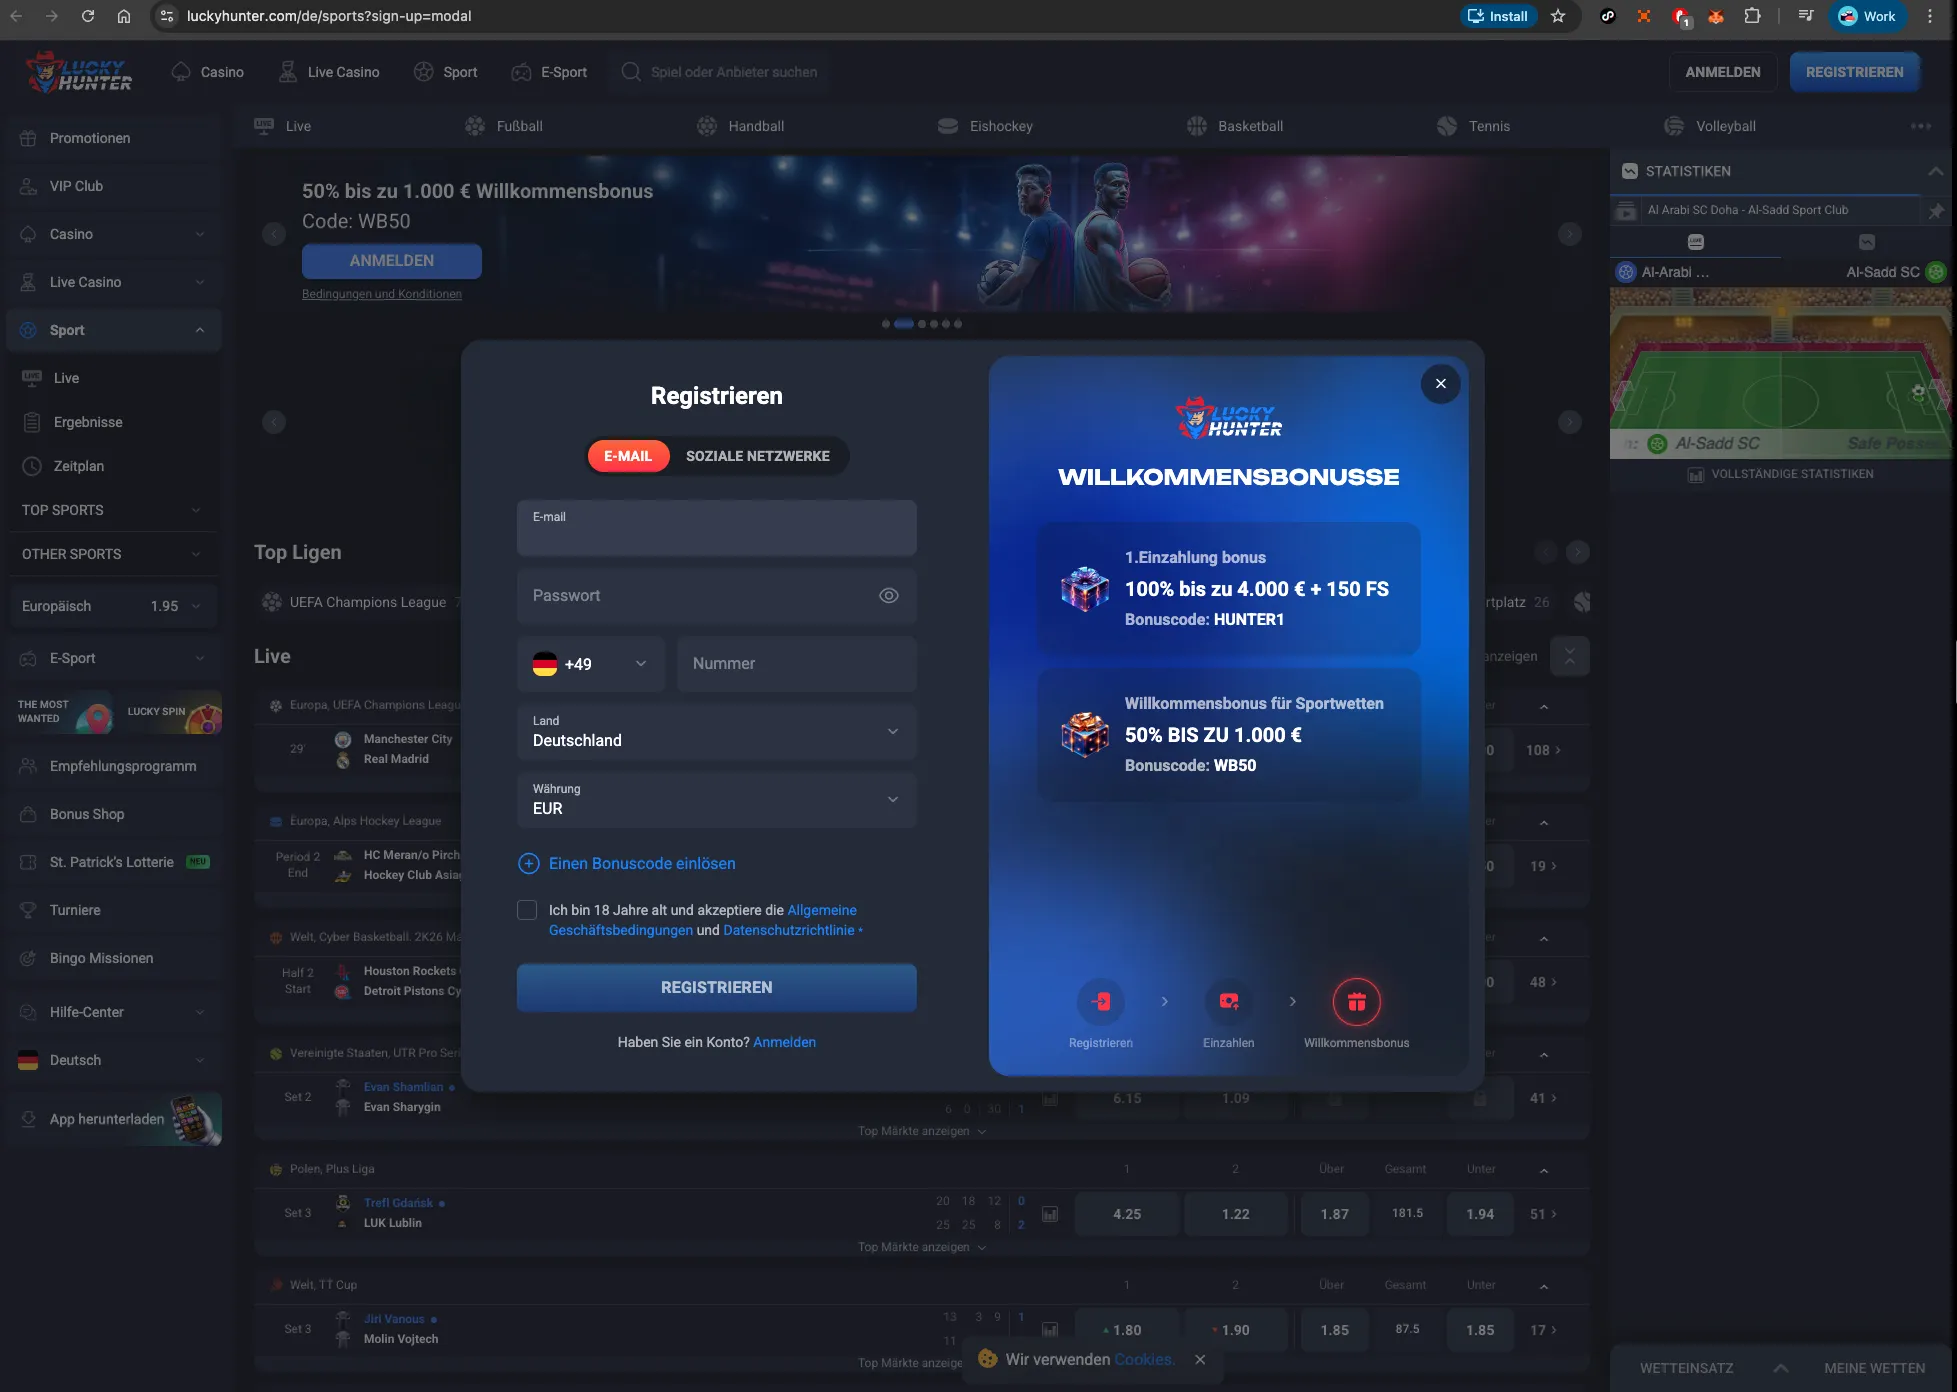Open the Währung EUR dropdown
Screen dimensions: 1957x1392
(x=717, y=800)
